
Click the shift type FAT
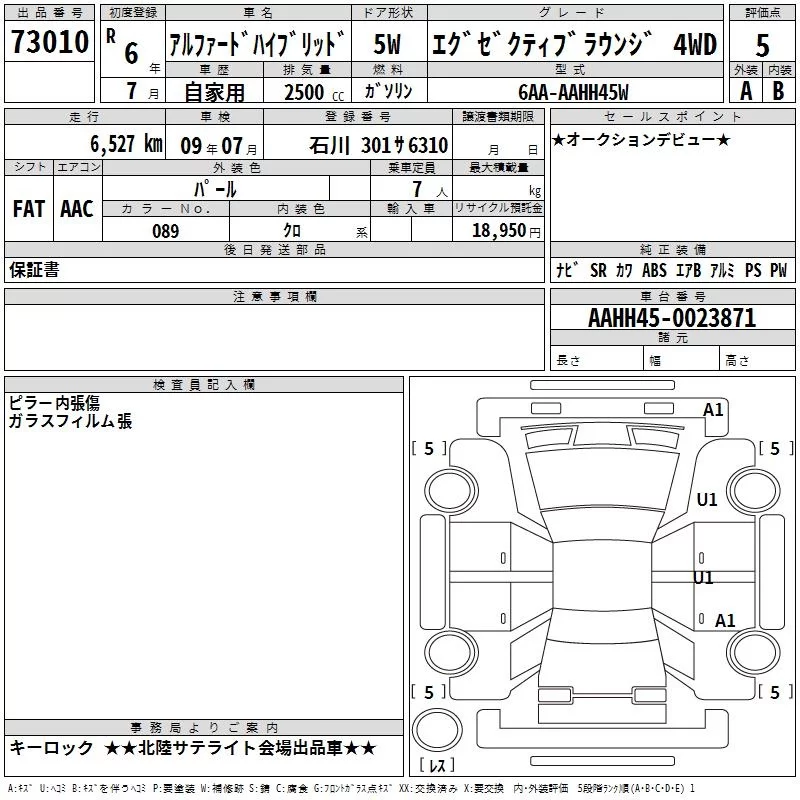click(x=29, y=209)
